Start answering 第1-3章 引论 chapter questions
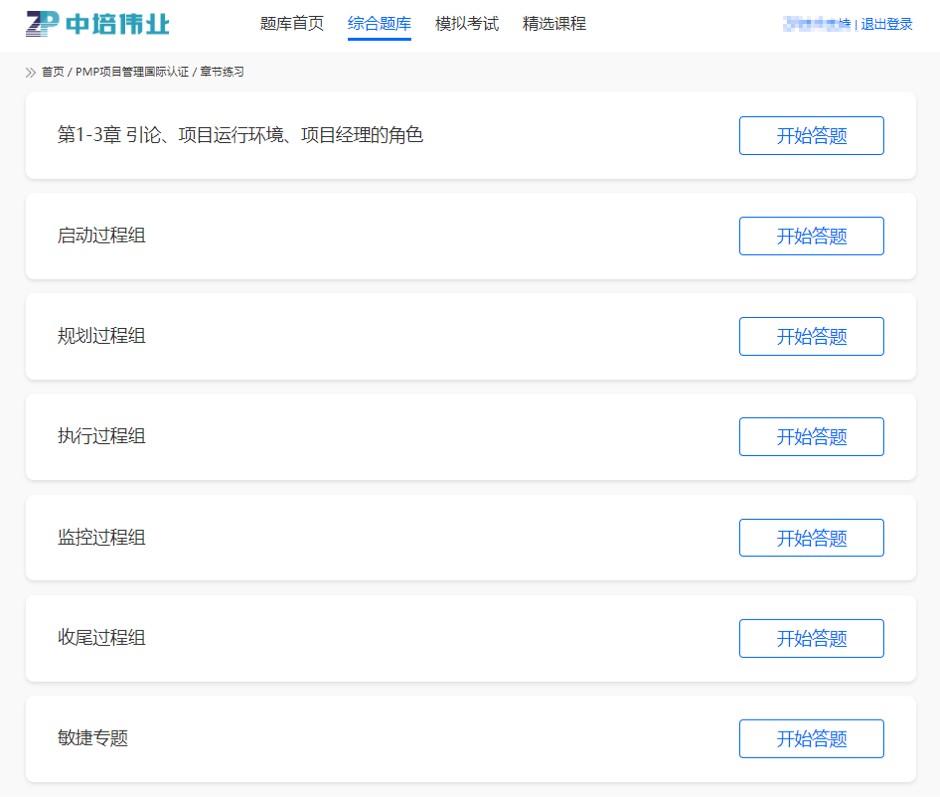This screenshot has height=797, width=940. pos(811,136)
